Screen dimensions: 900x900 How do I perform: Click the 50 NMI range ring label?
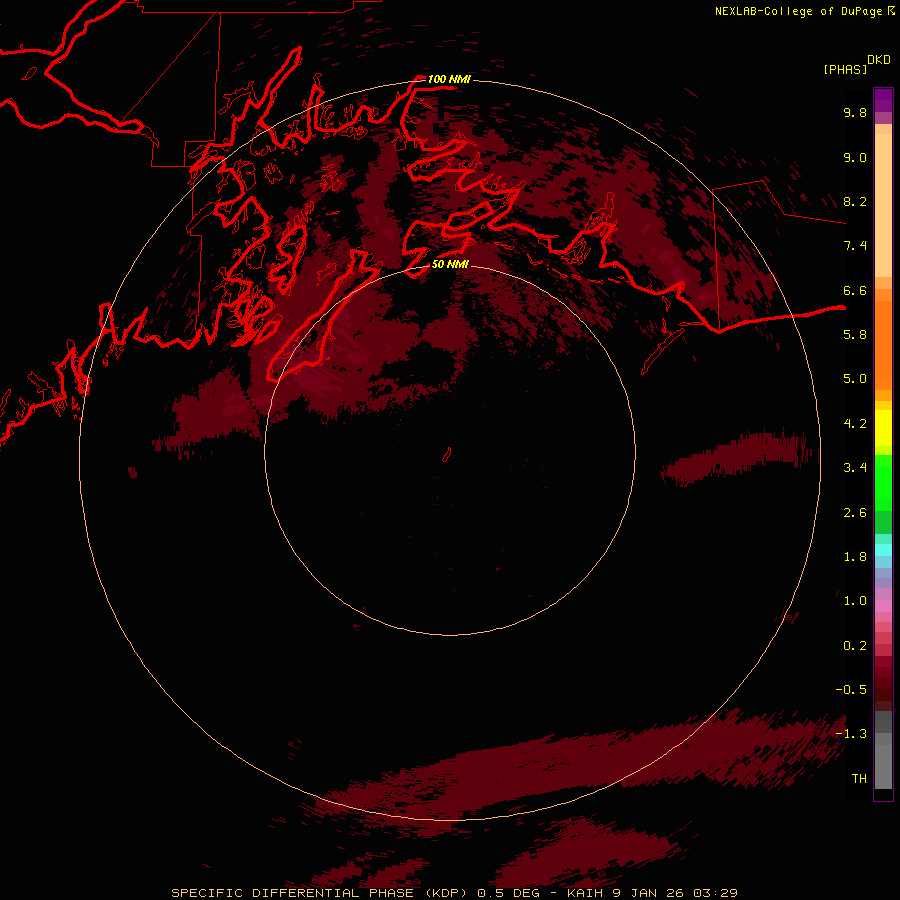(450, 265)
